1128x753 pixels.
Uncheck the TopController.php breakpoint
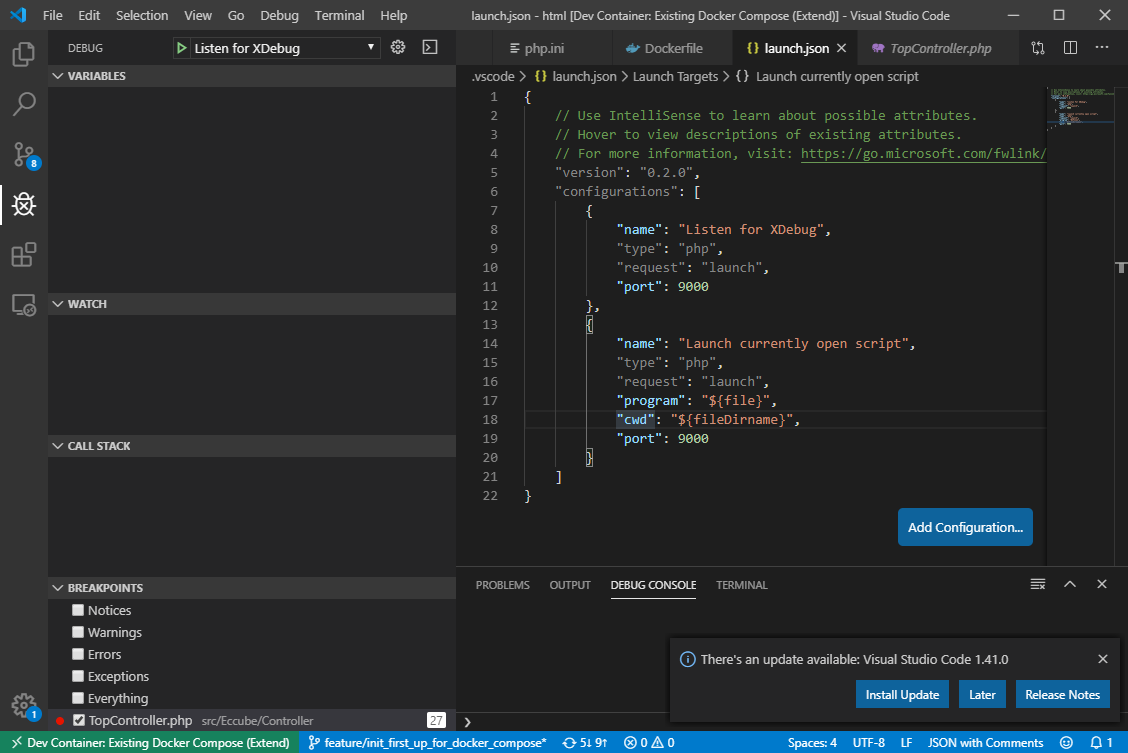tap(79, 720)
